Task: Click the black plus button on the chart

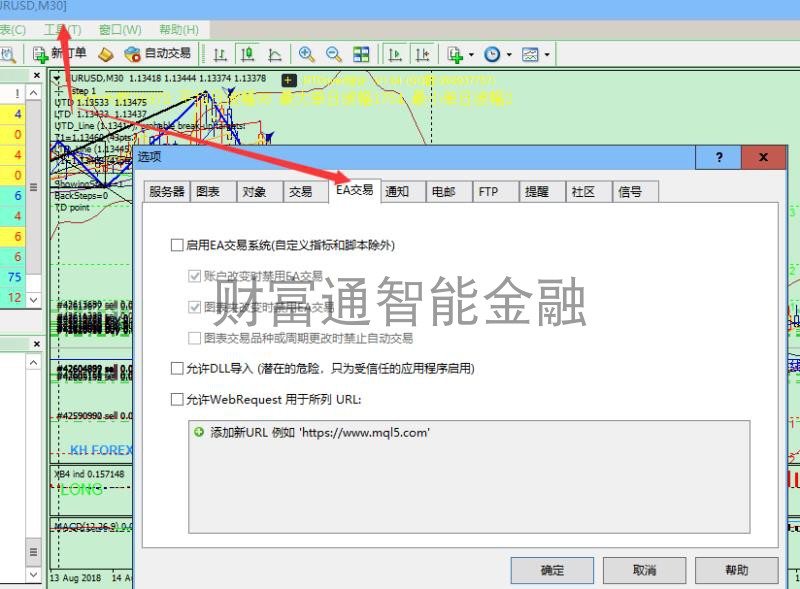Action: [x=288, y=80]
